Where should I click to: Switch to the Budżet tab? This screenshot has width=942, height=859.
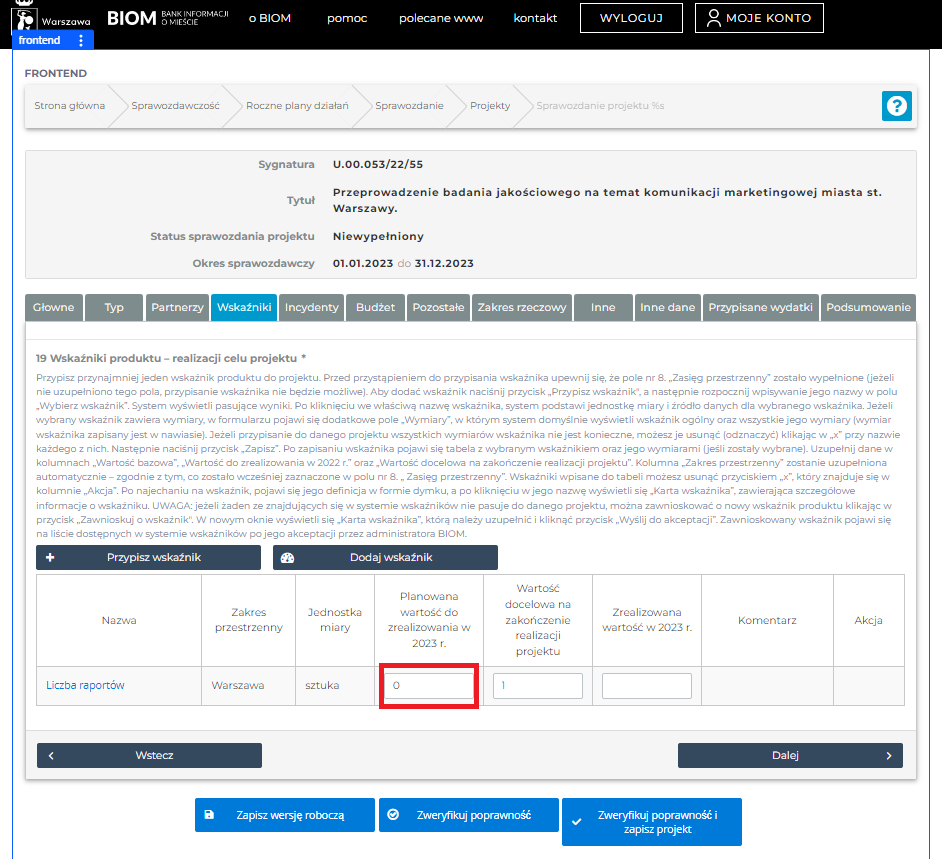point(375,307)
